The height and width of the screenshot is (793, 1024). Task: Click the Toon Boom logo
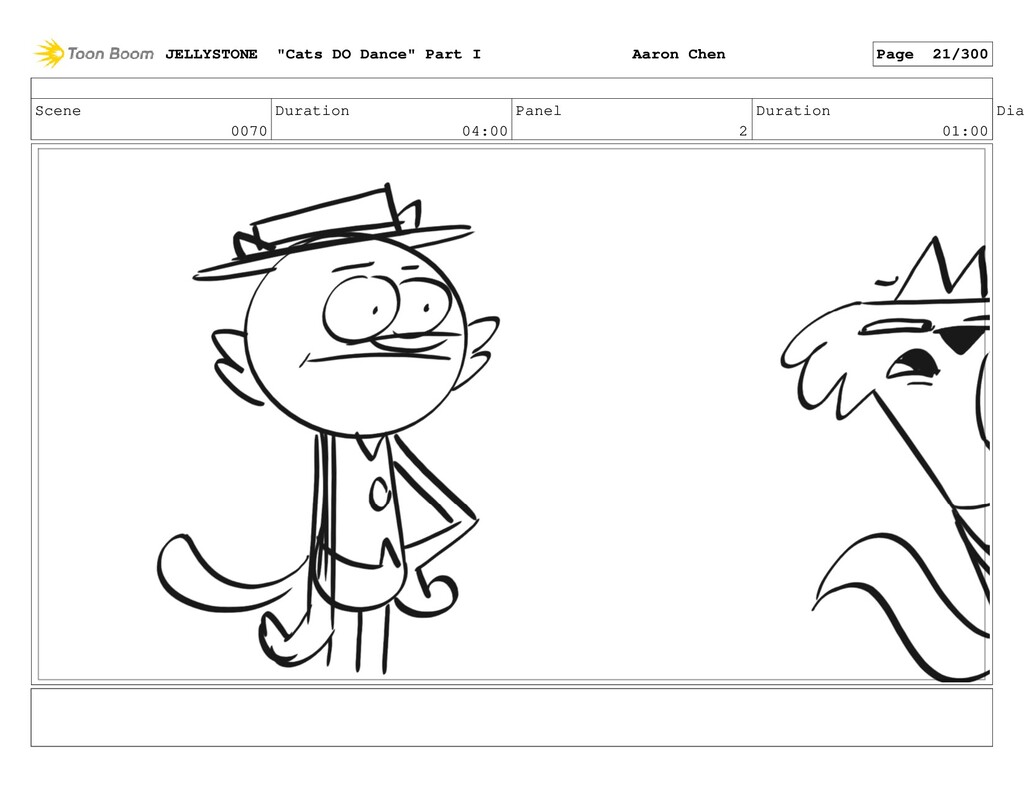coord(94,54)
